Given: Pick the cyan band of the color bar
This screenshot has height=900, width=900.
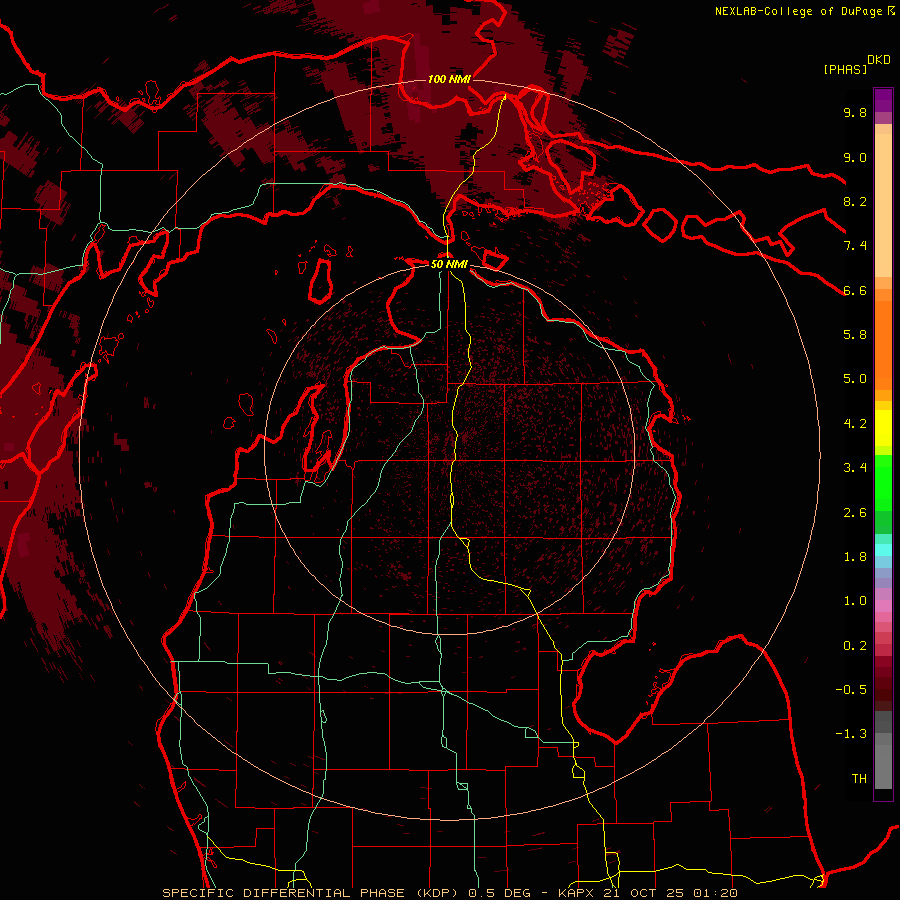Looking at the screenshot, I should pyautogui.click(x=883, y=550).
